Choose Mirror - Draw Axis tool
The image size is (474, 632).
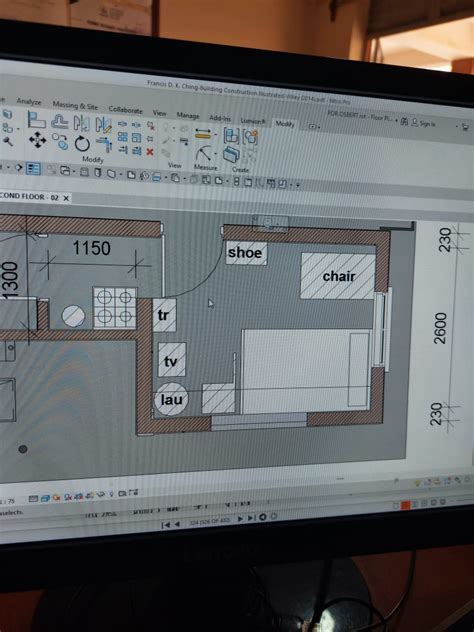point(104,125)
